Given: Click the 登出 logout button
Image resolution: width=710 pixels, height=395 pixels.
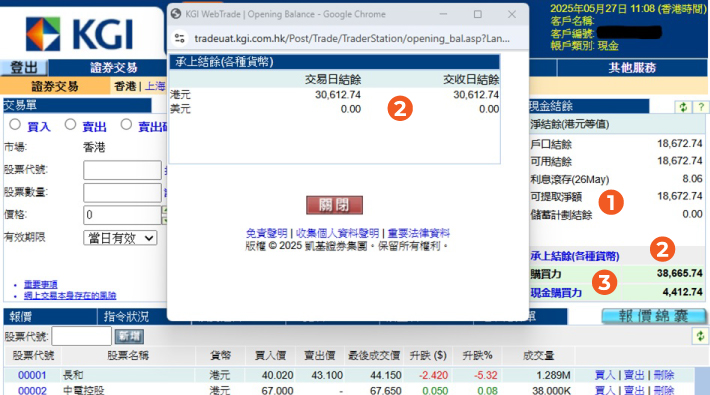Looking at the screenshot, I should pos(24,68).
